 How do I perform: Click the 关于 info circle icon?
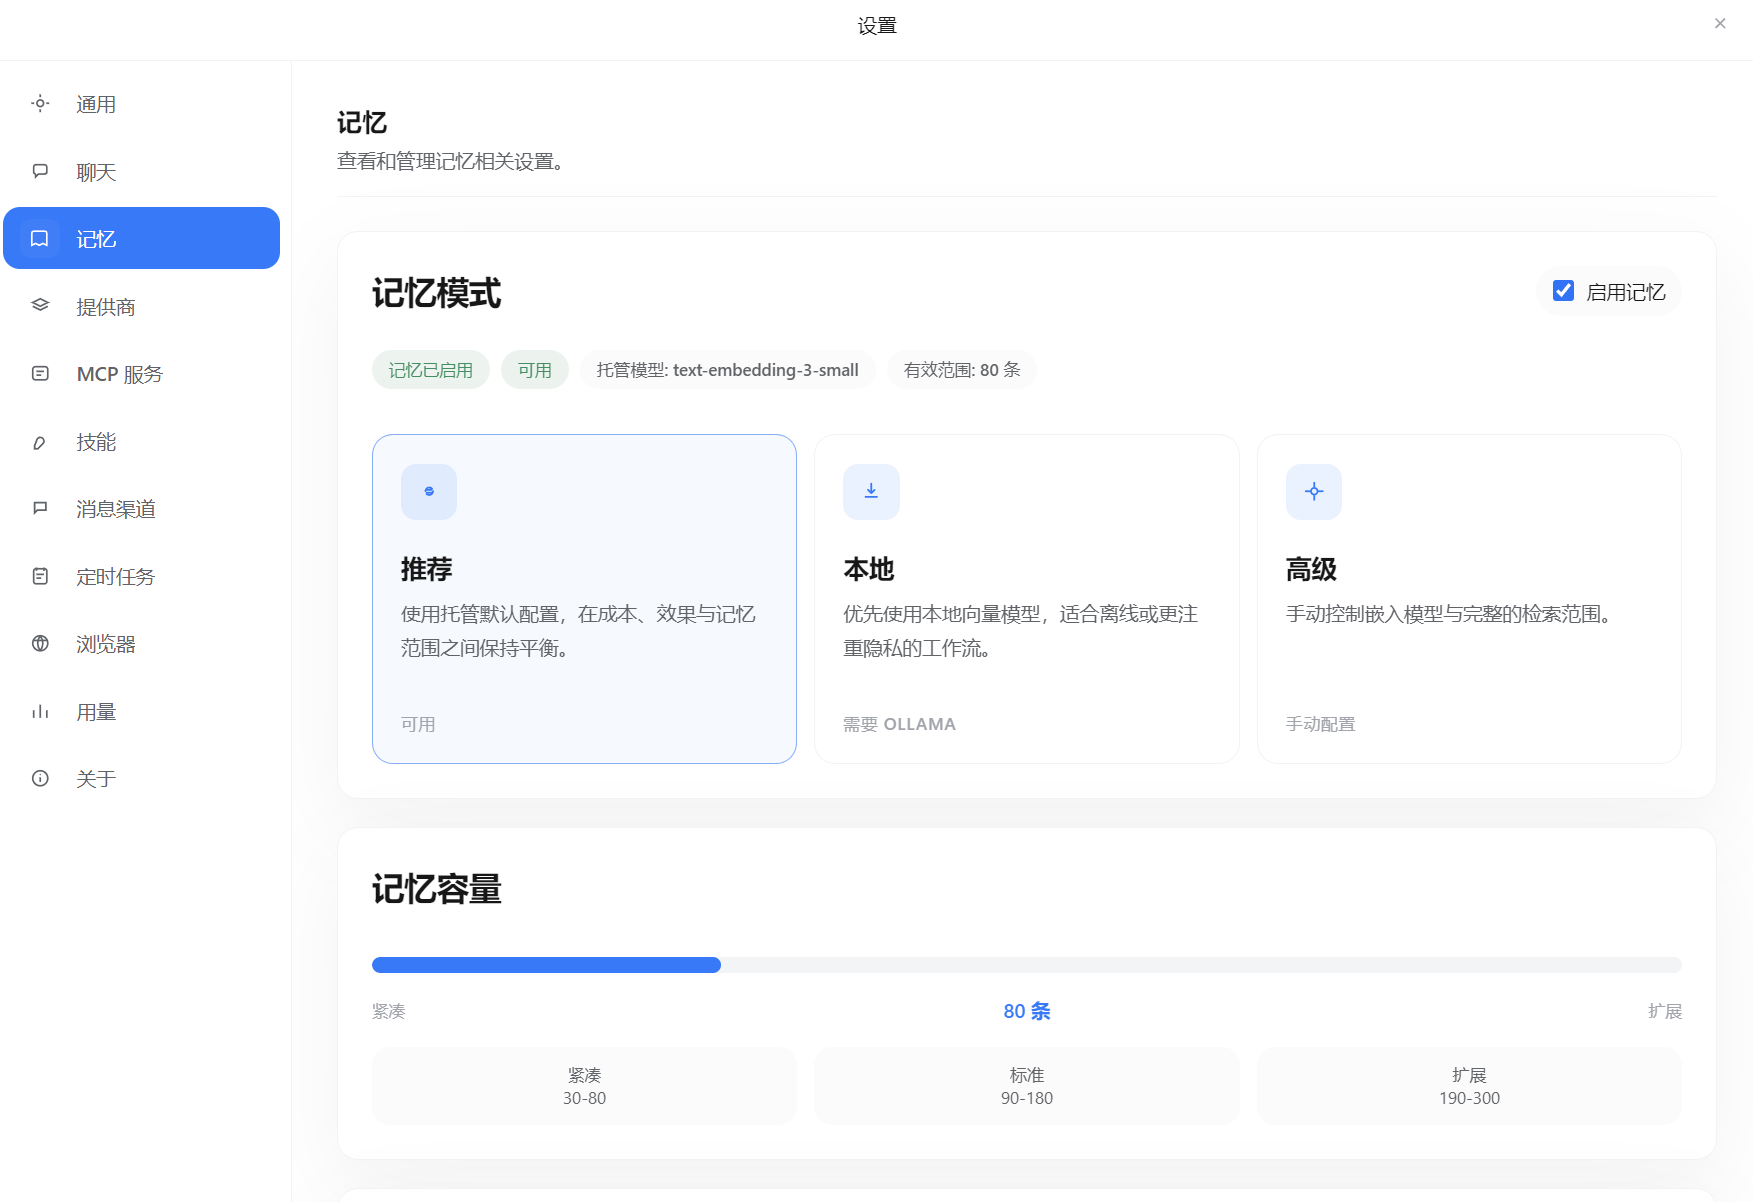[x=40, y=778]
